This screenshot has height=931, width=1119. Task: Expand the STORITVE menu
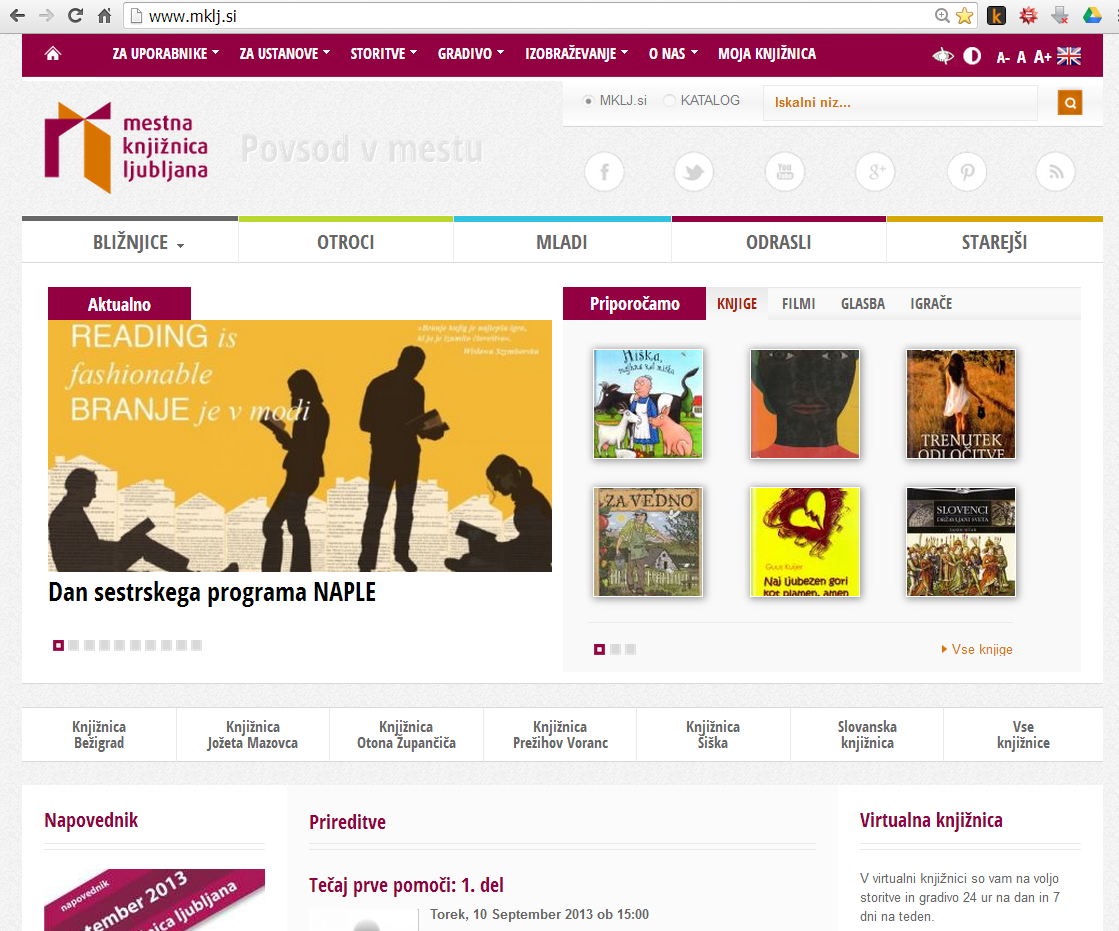(383, 54)
